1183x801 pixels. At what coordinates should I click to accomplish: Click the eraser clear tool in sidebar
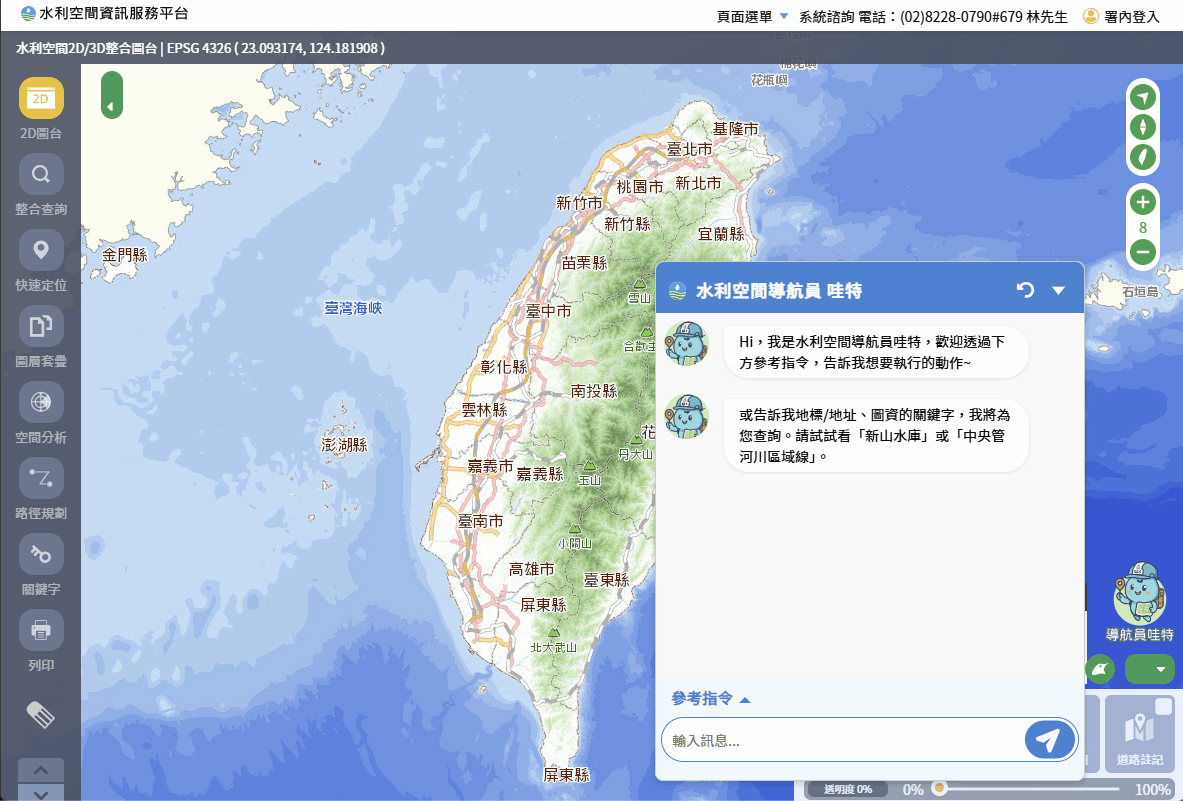pos(41,714)
